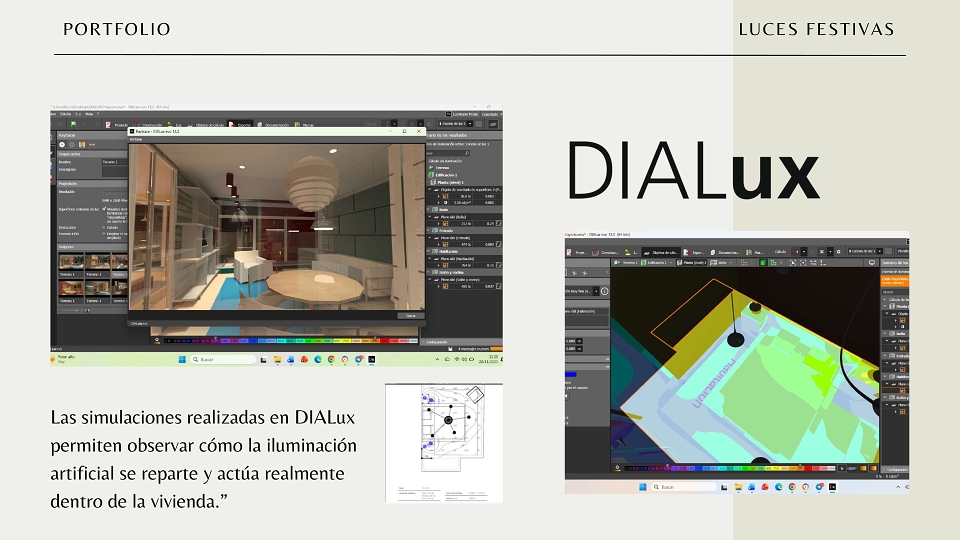Open Chrome from the left screenshot's taskbar
The height and width of the screenshot is (540, 960).
331,359
